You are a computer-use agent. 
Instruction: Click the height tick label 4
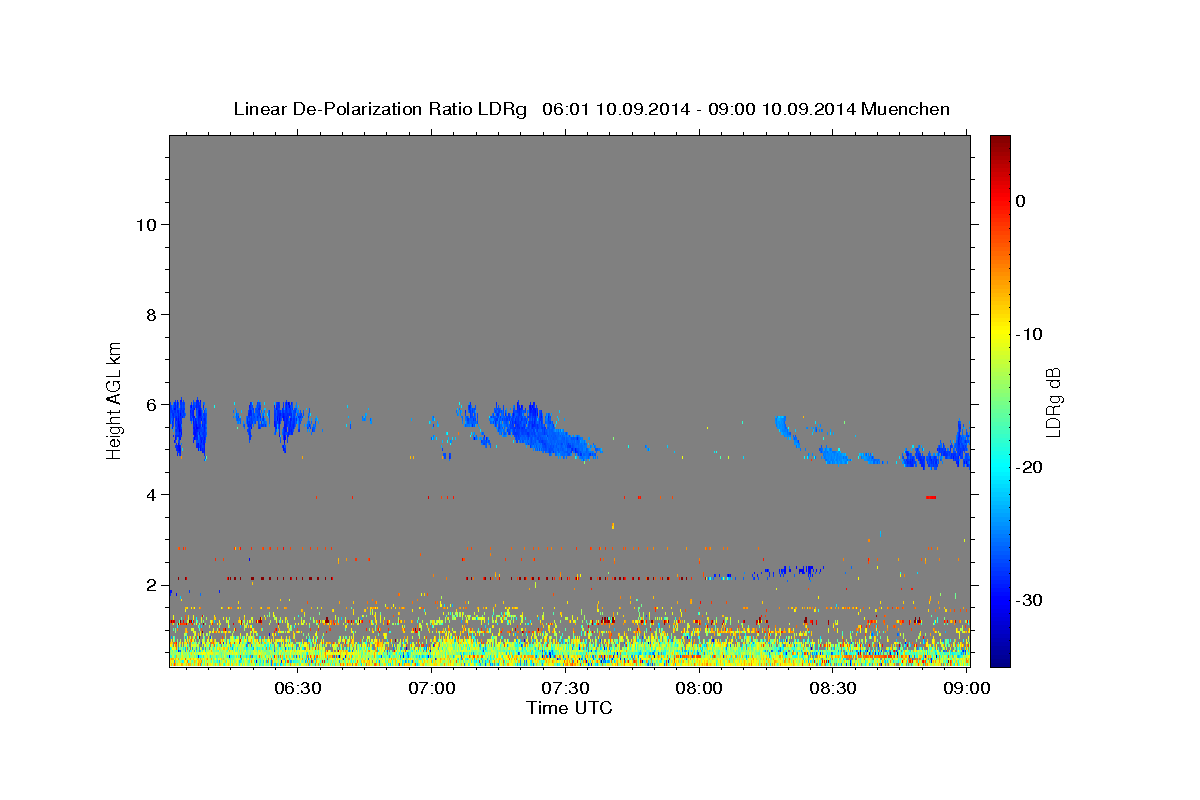(151, 494)
